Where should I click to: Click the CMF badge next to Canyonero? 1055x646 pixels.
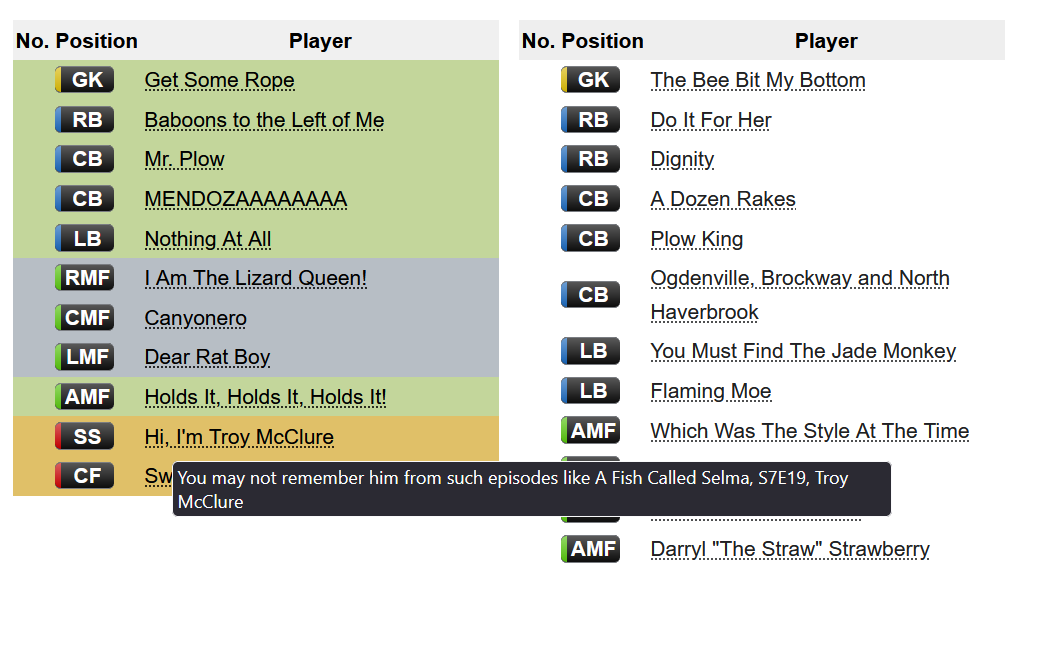(x=85, y=318)
